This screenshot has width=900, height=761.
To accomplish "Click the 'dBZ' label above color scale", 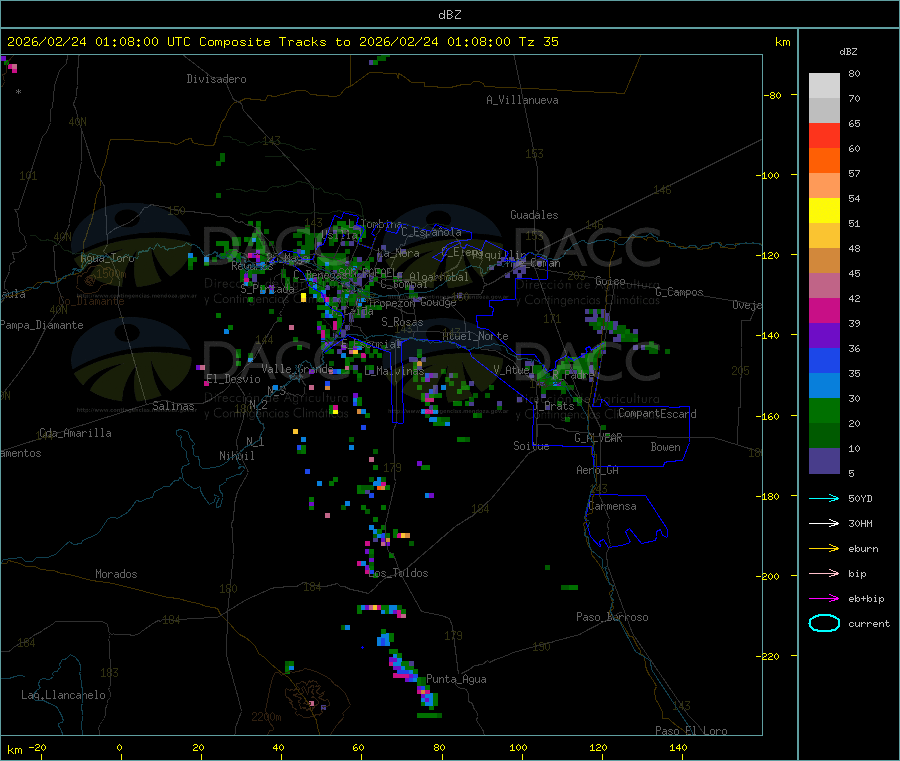I will coord(848,52).
